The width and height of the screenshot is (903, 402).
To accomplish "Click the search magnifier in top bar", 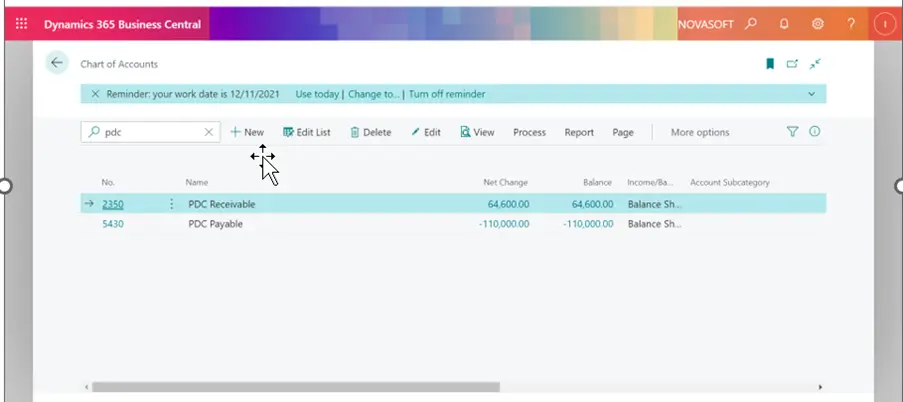I will (750, 24).
